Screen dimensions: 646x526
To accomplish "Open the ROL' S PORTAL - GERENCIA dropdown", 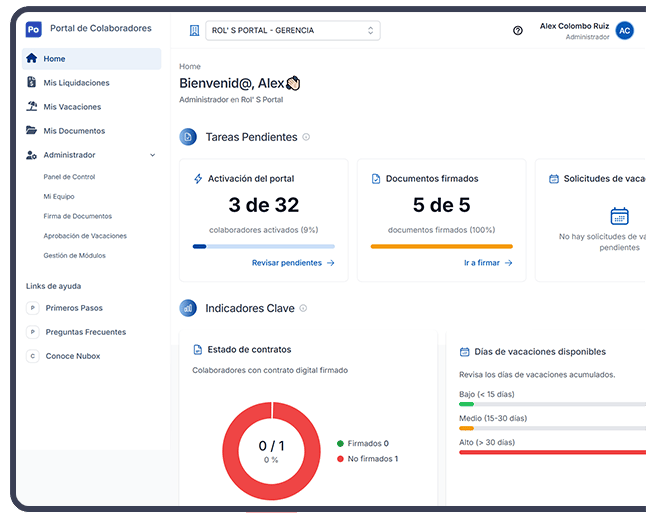I will click(293, 31).
